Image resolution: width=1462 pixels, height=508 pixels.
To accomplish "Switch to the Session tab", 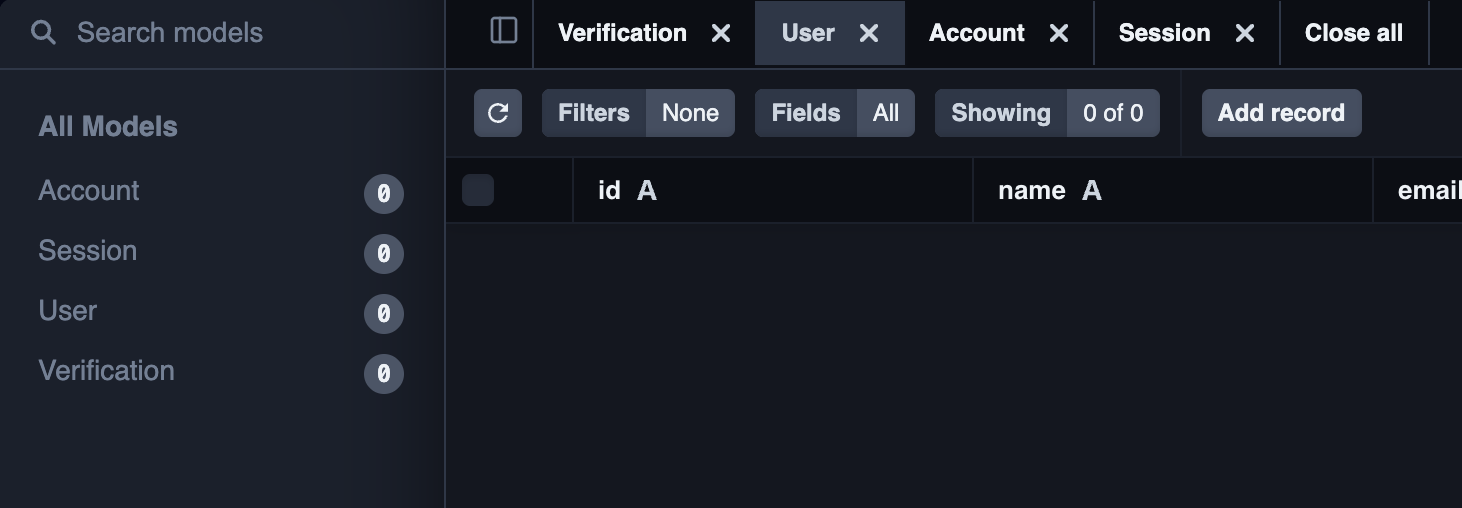I will click(1164, 33).
